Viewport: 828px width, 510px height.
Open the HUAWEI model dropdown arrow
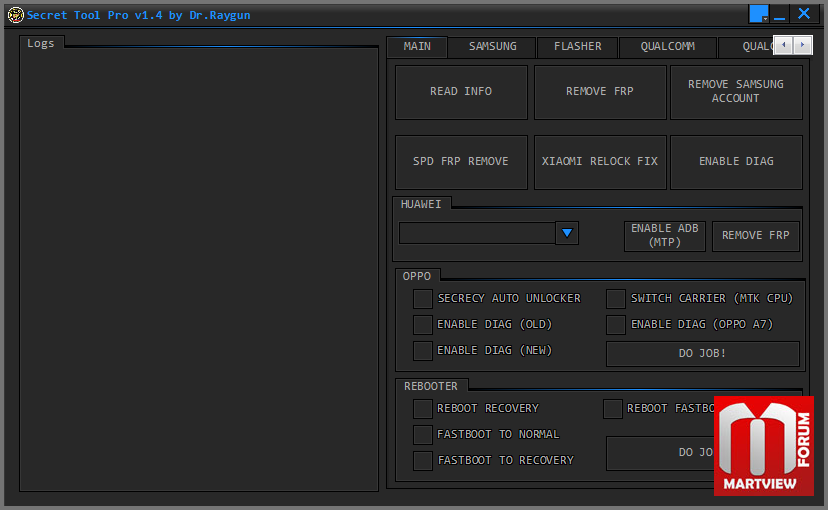tap(567, 233)
